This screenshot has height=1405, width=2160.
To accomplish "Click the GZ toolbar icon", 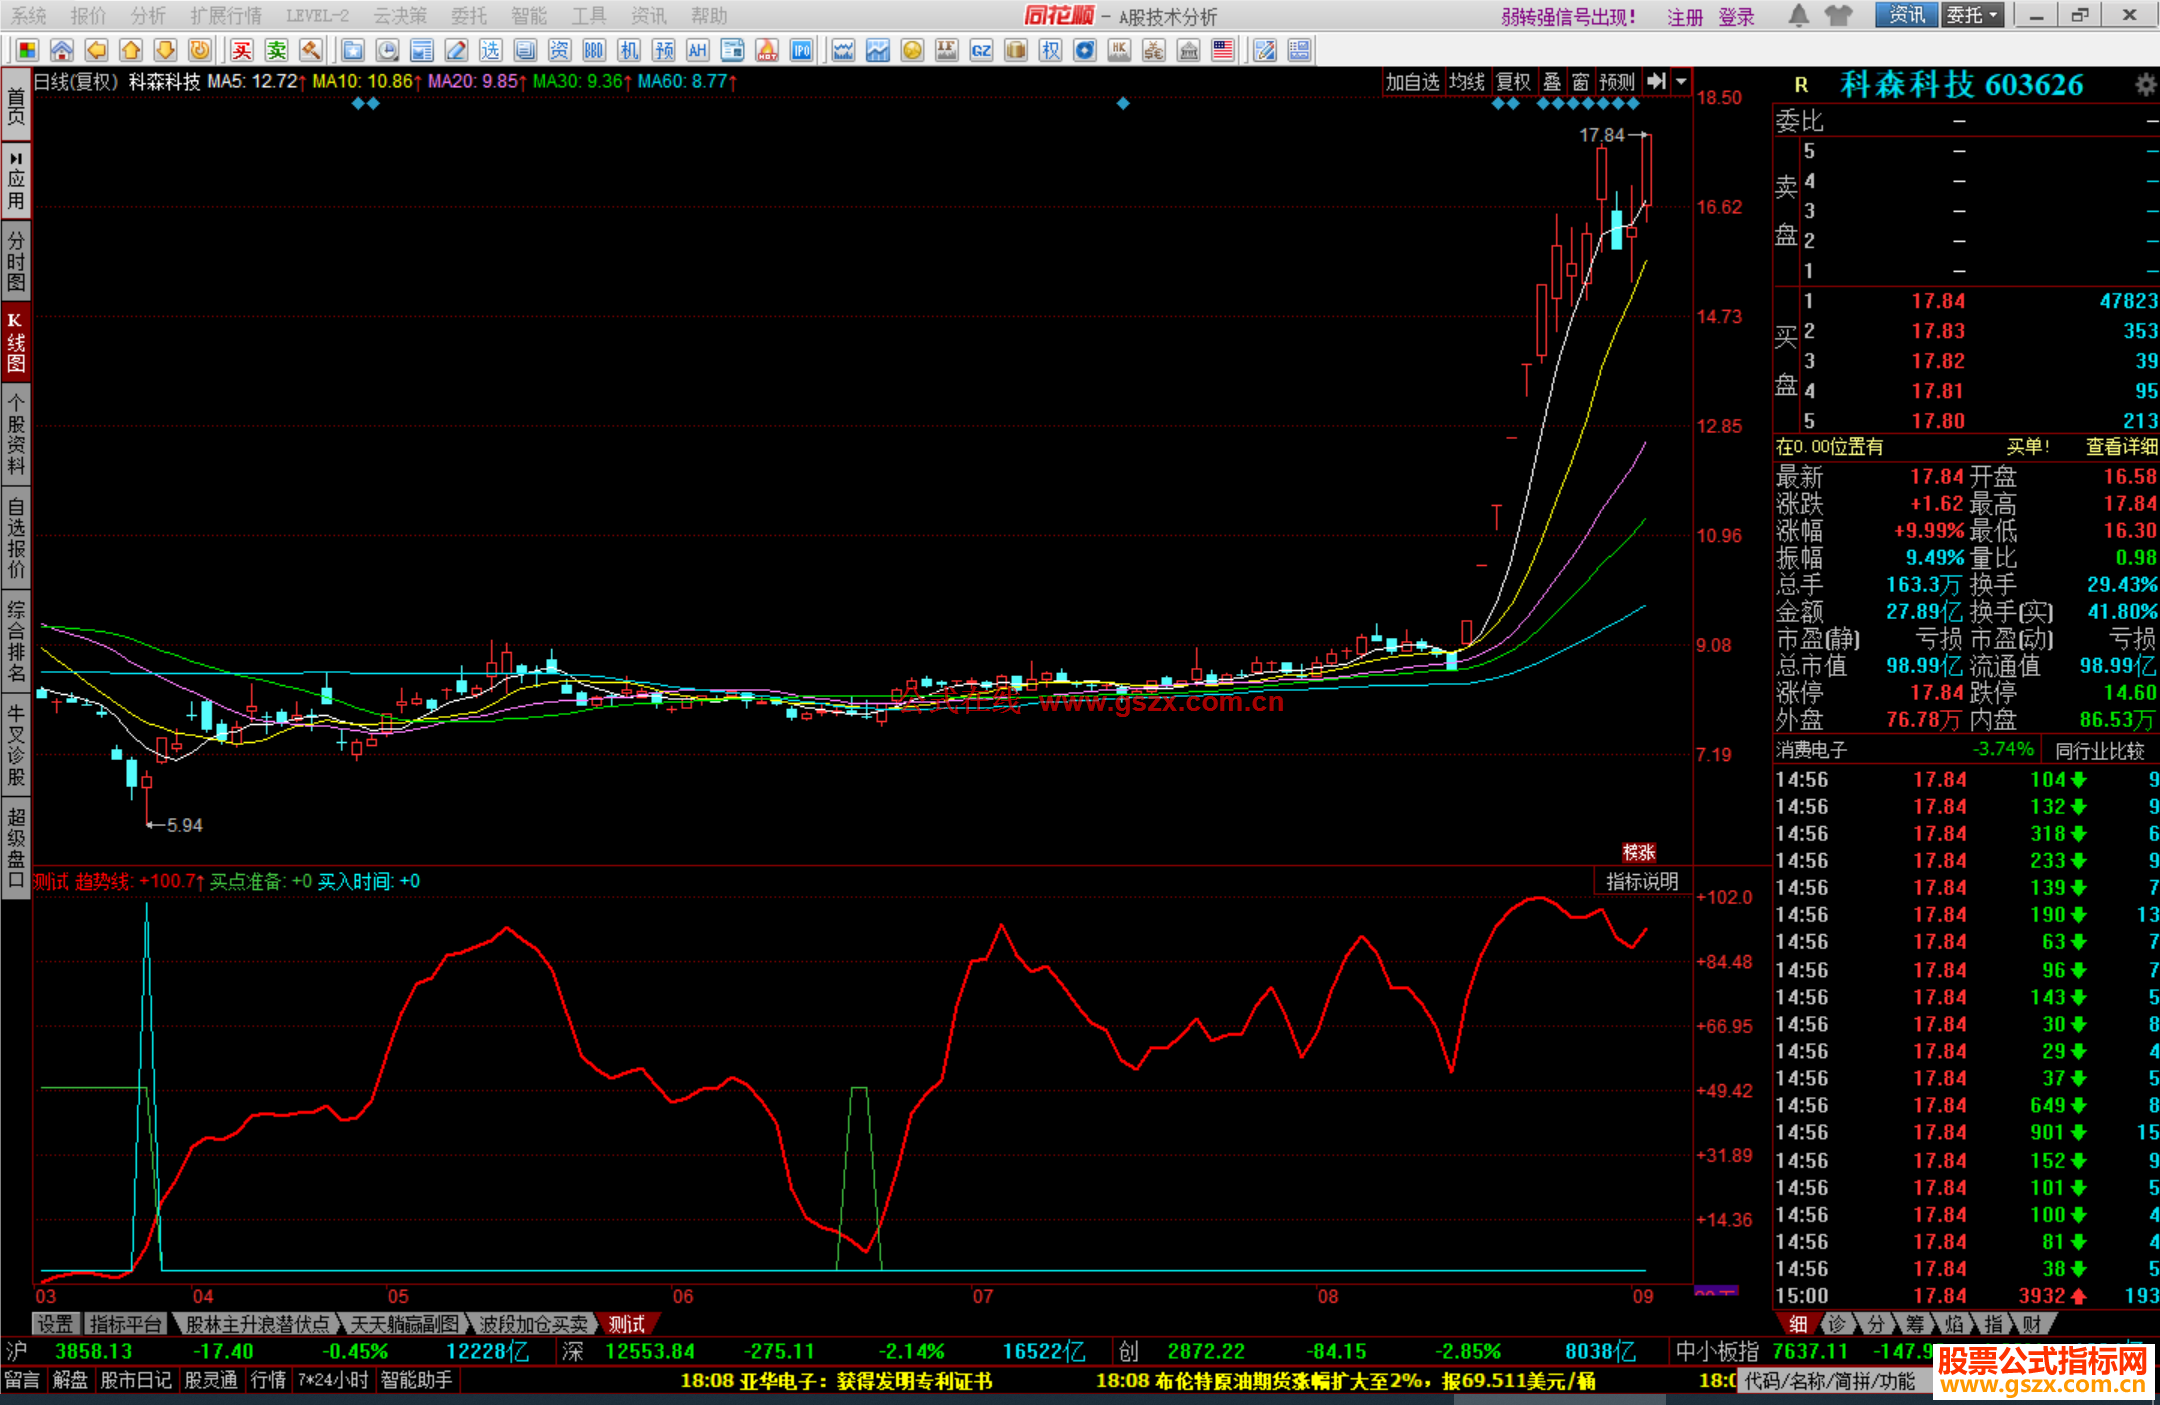I will coord(981,51).
